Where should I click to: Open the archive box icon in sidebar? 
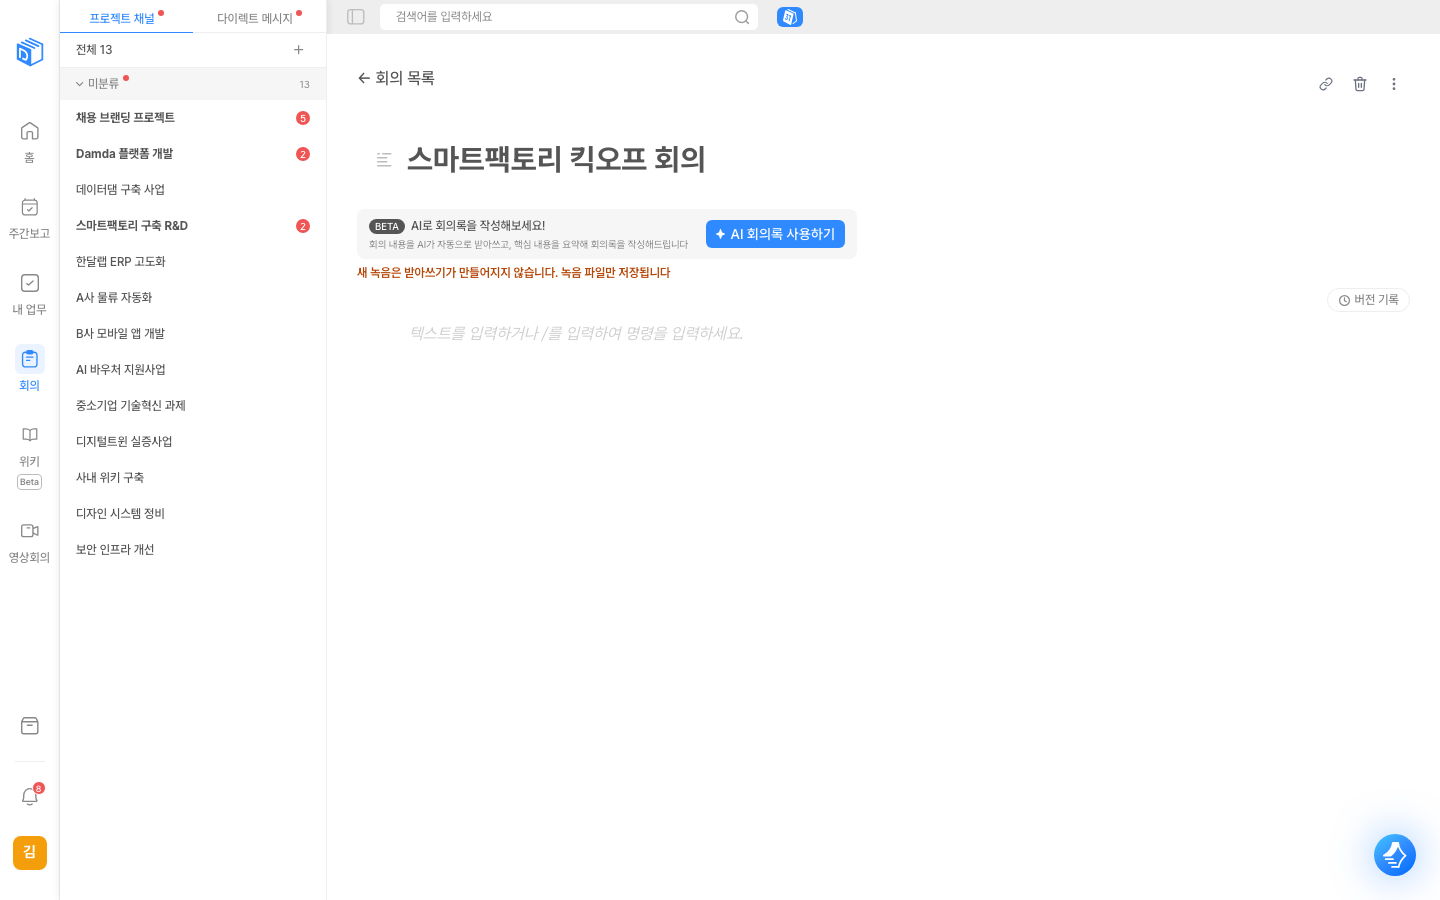point(29,726)
